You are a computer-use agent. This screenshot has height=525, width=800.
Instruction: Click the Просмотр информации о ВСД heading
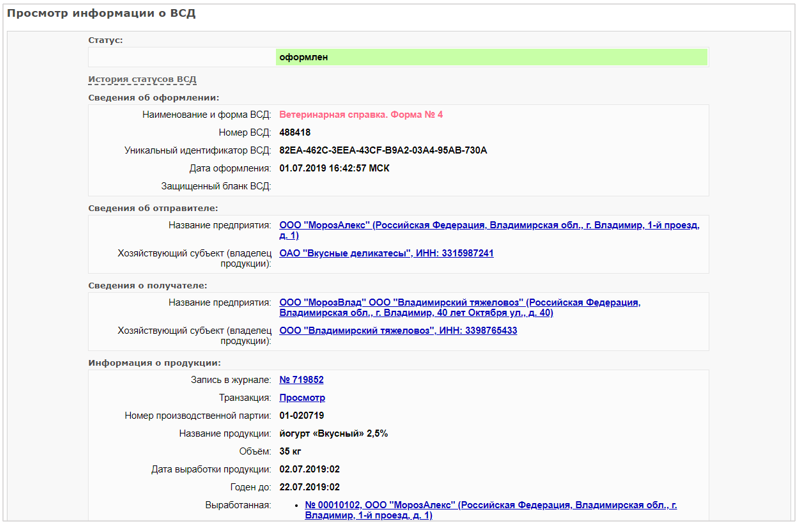(x=102, y=13)
